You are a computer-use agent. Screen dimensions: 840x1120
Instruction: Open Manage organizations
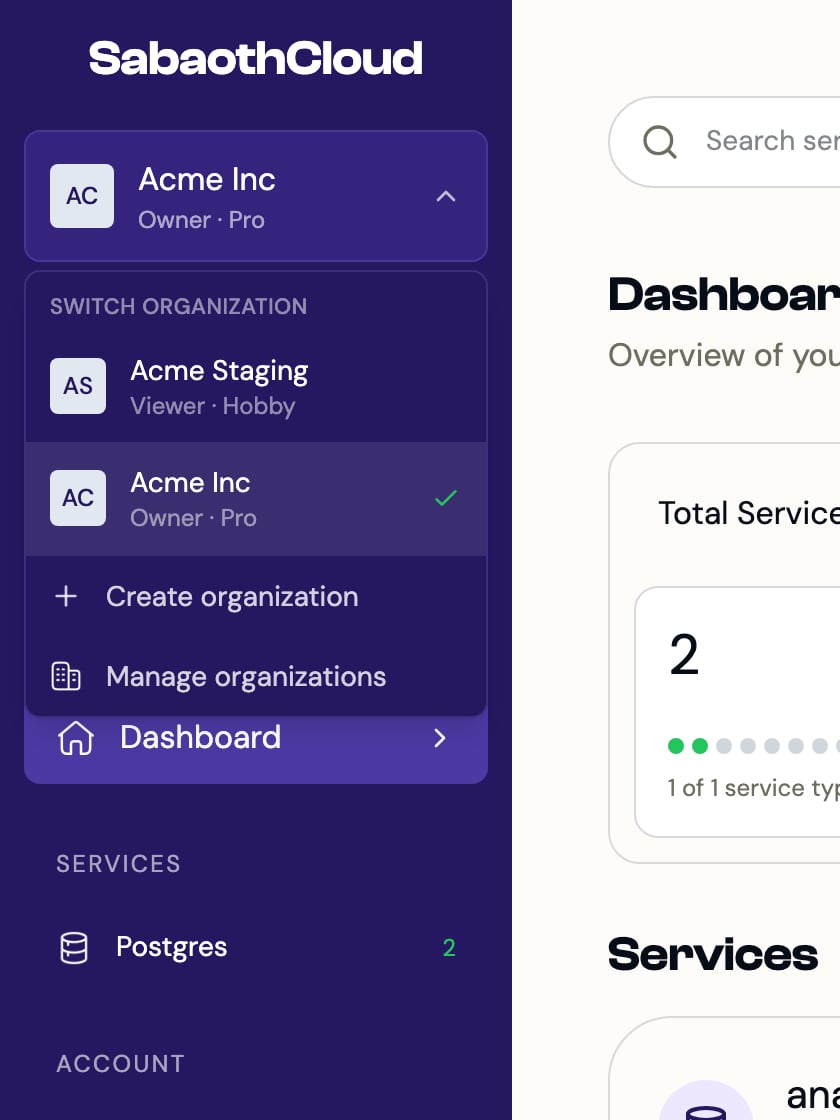click(256, 676)
